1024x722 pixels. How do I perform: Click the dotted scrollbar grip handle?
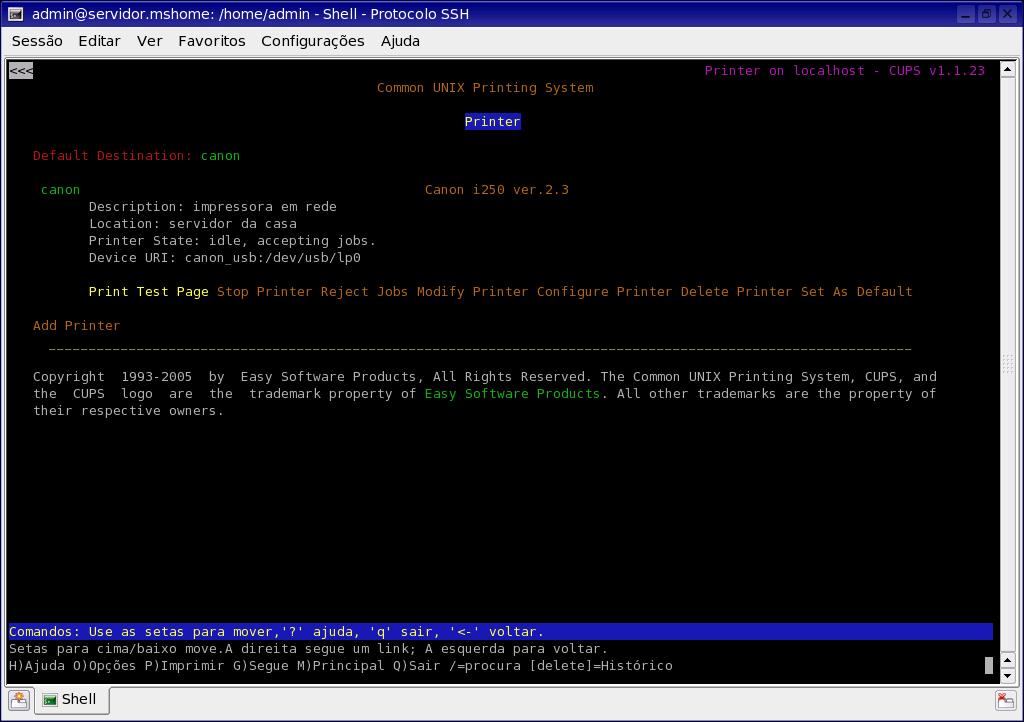coord(1007,363)
